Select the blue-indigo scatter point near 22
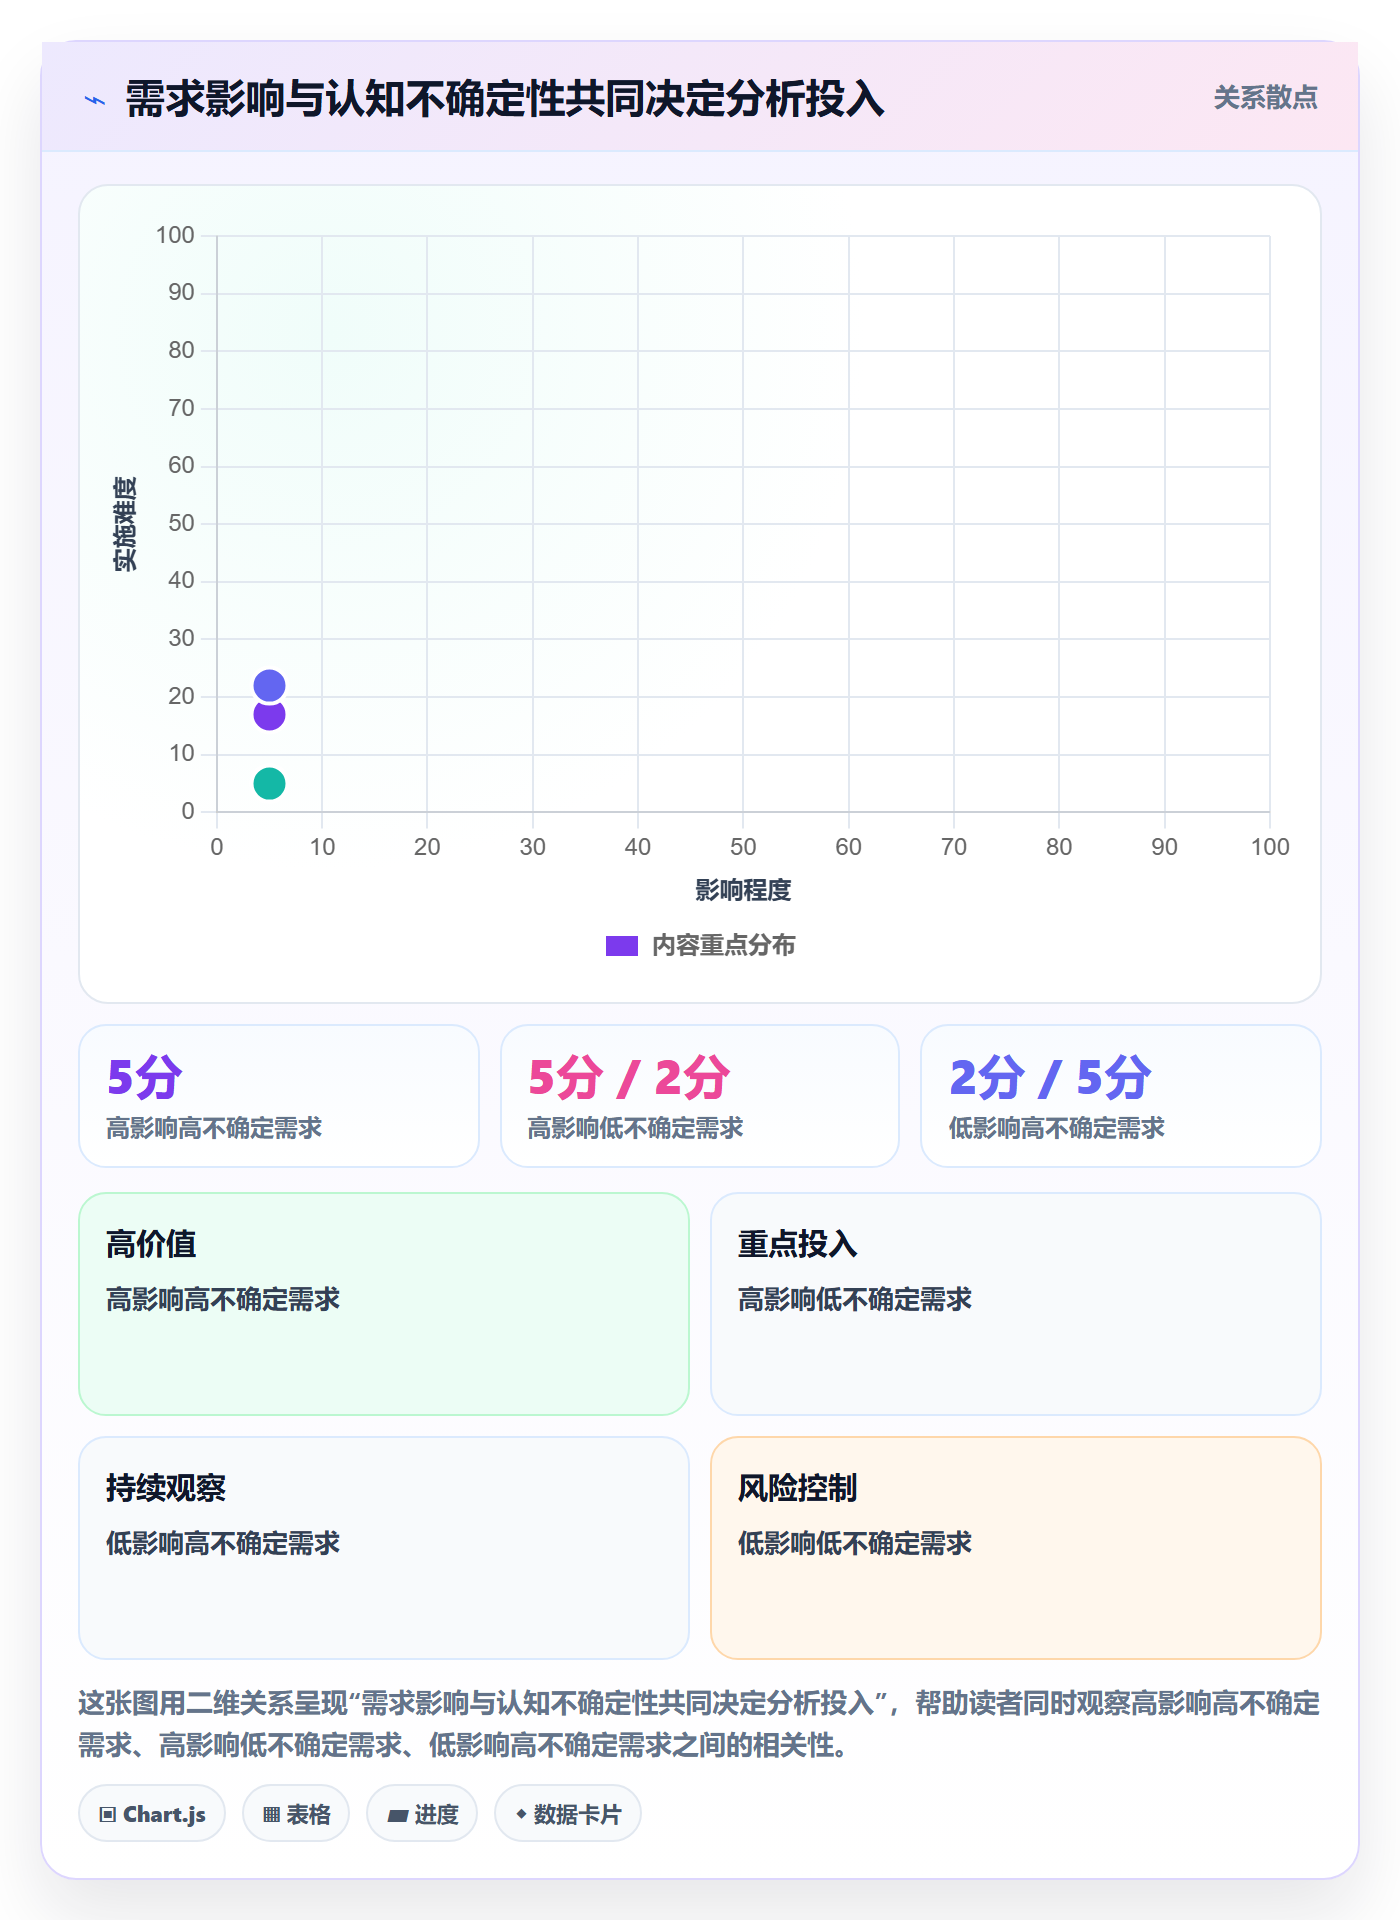Screen dimensions: 1400x1920 (x=269, y=685)
